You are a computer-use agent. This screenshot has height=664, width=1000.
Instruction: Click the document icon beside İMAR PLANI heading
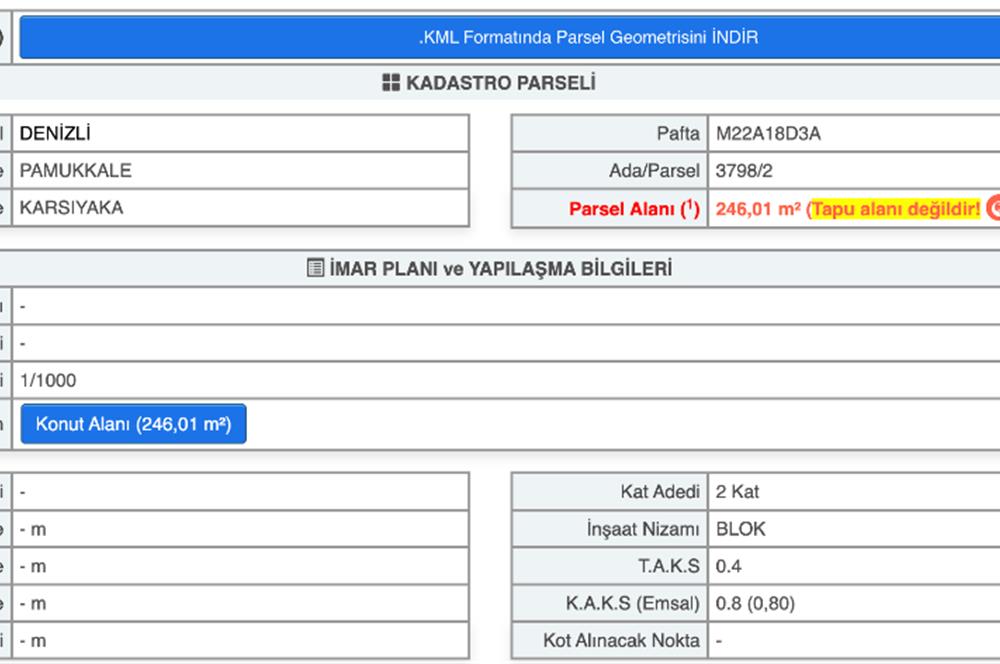315,268
